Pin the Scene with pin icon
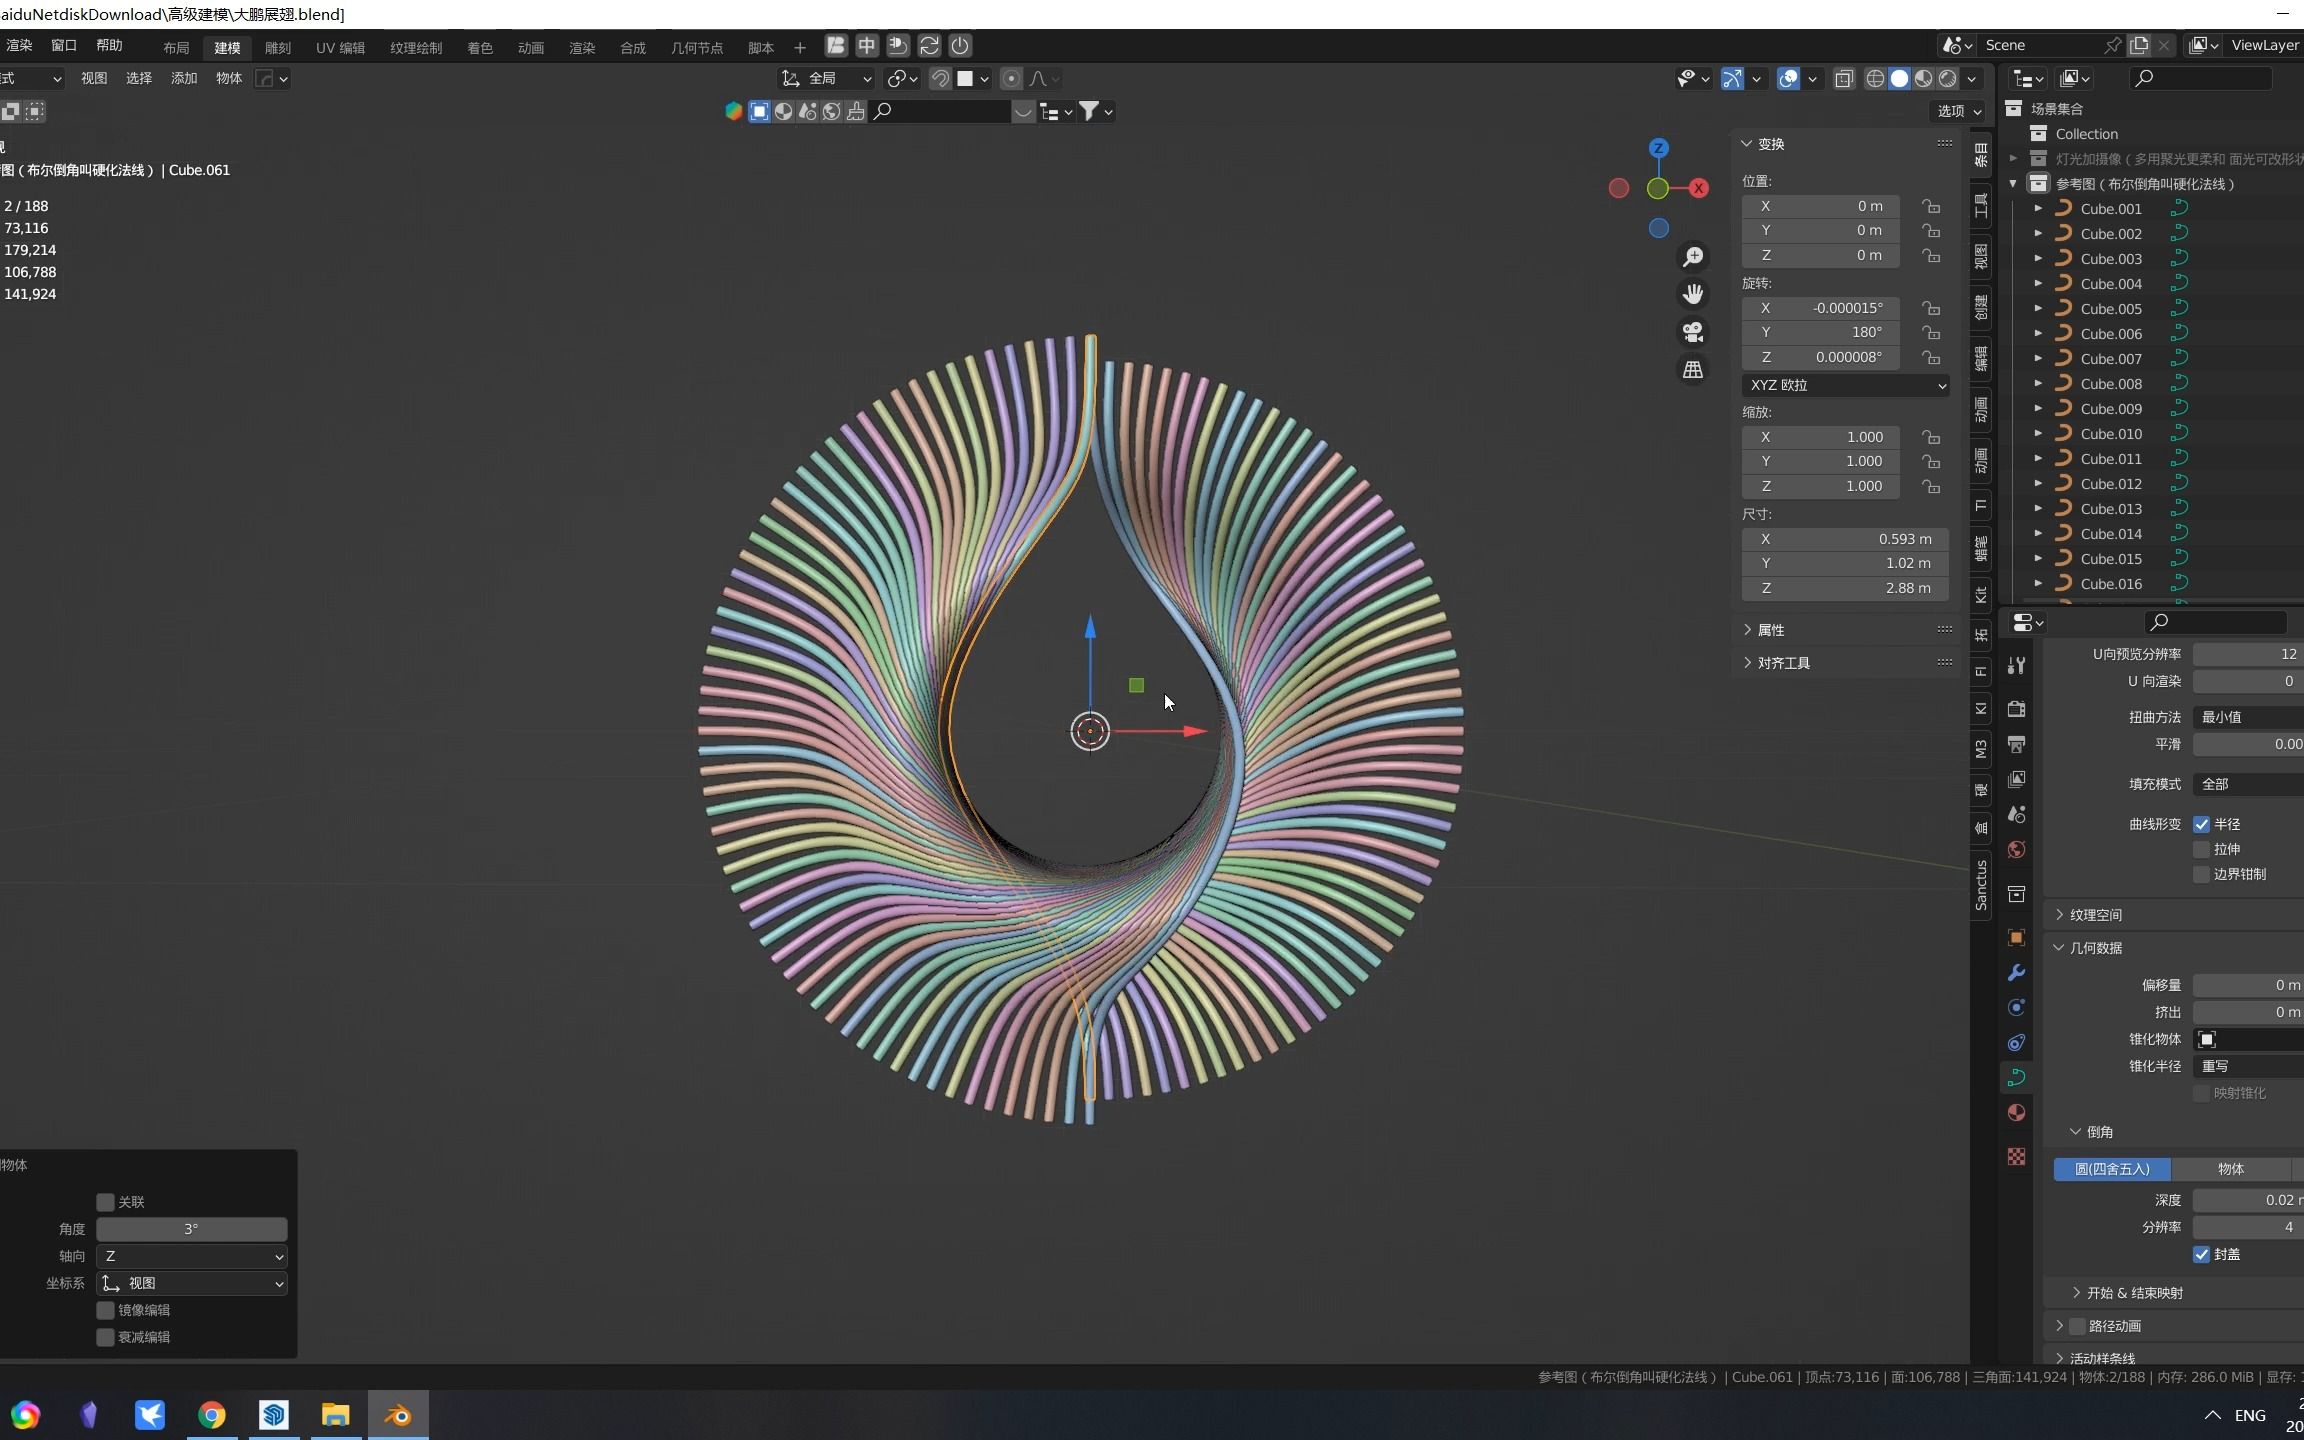 click(2112, 45)
